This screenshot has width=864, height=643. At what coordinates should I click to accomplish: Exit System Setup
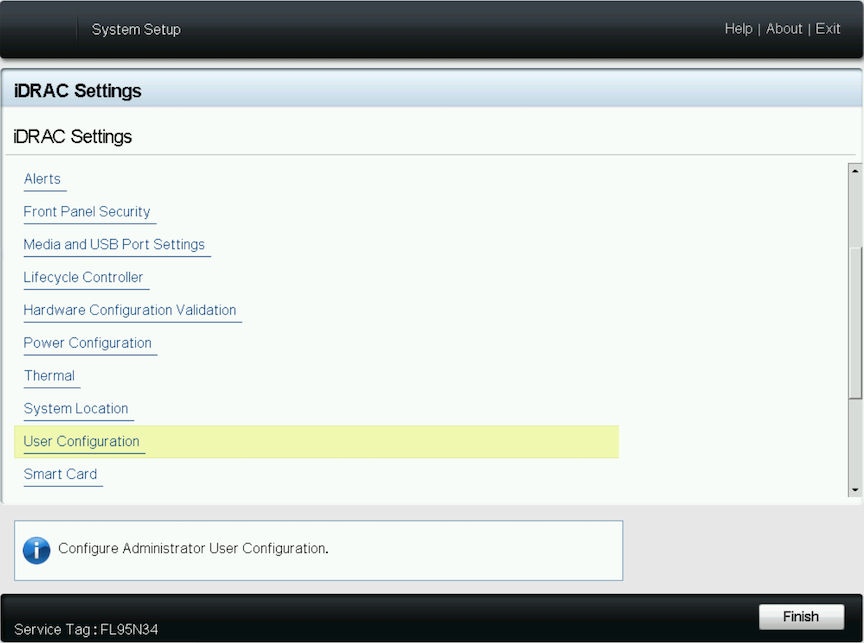[x=828, y=29]
